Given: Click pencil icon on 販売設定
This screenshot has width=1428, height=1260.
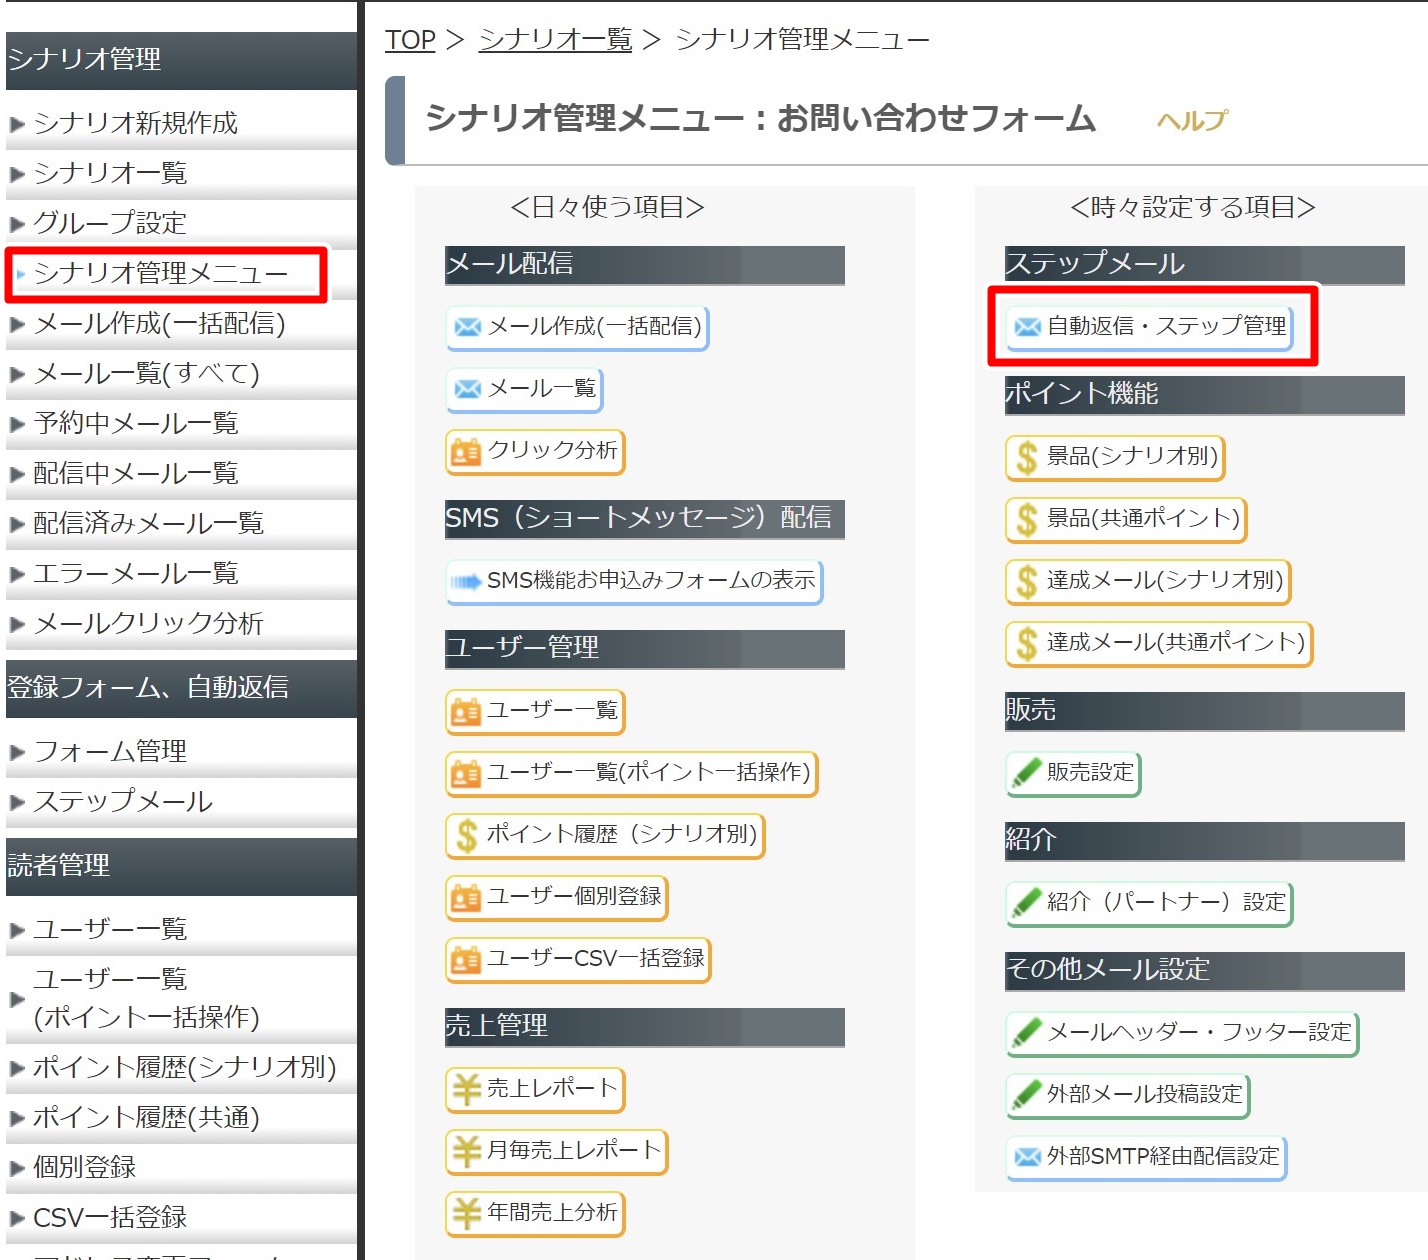Looking at the screenshot, I should pos(1027,773).
